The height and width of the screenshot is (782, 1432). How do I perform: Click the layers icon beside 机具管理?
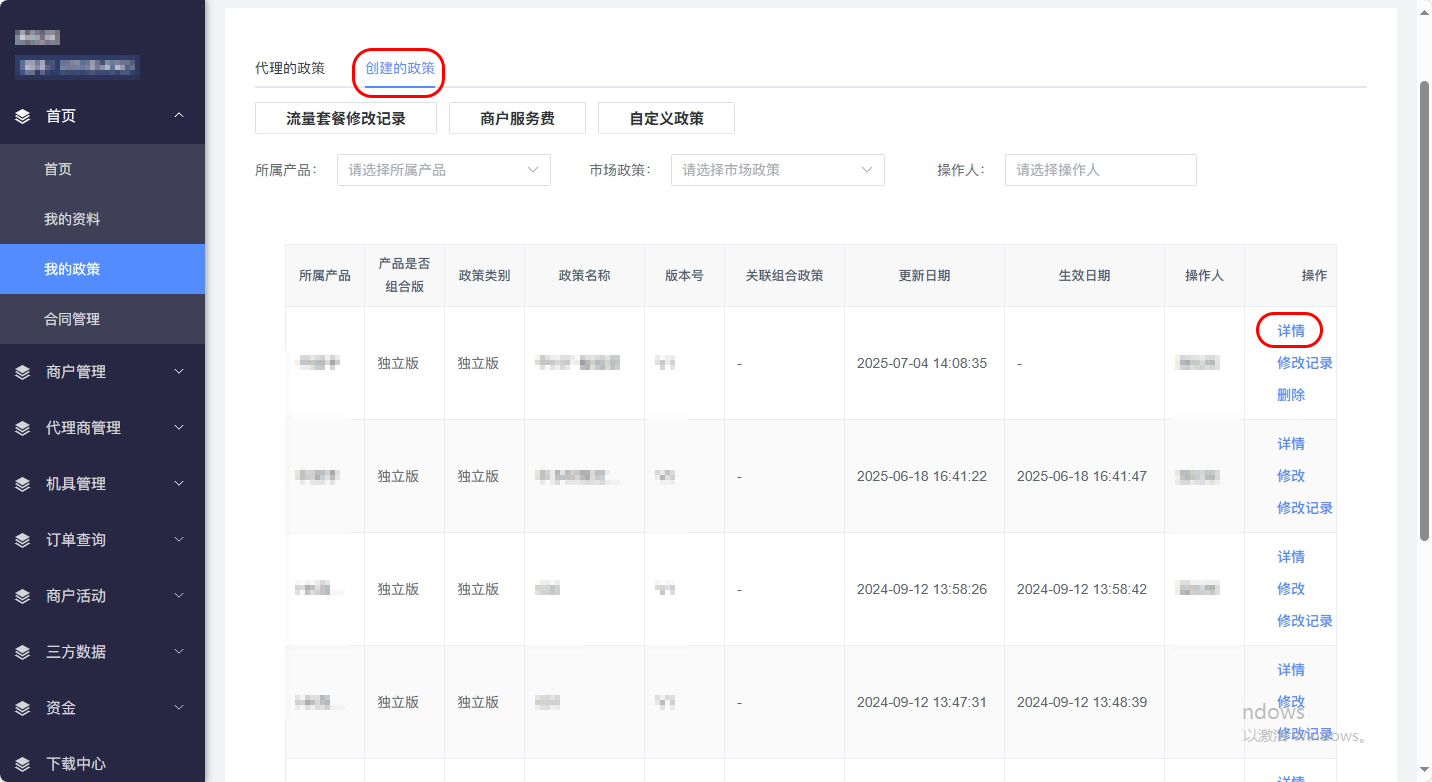point(23,484)
